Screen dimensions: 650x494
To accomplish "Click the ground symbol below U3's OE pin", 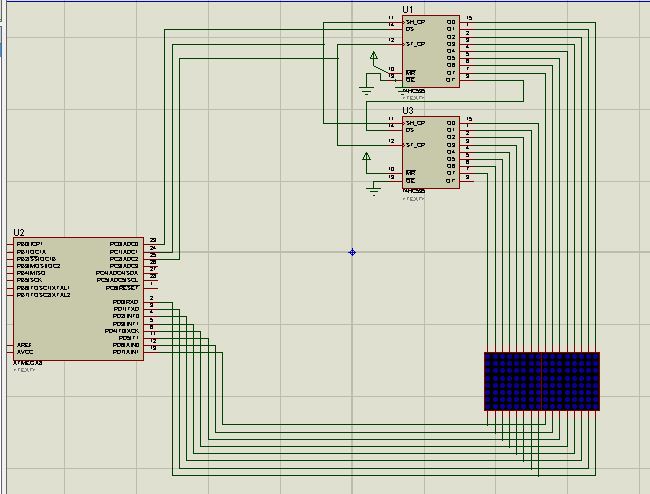I will point(374,191).
